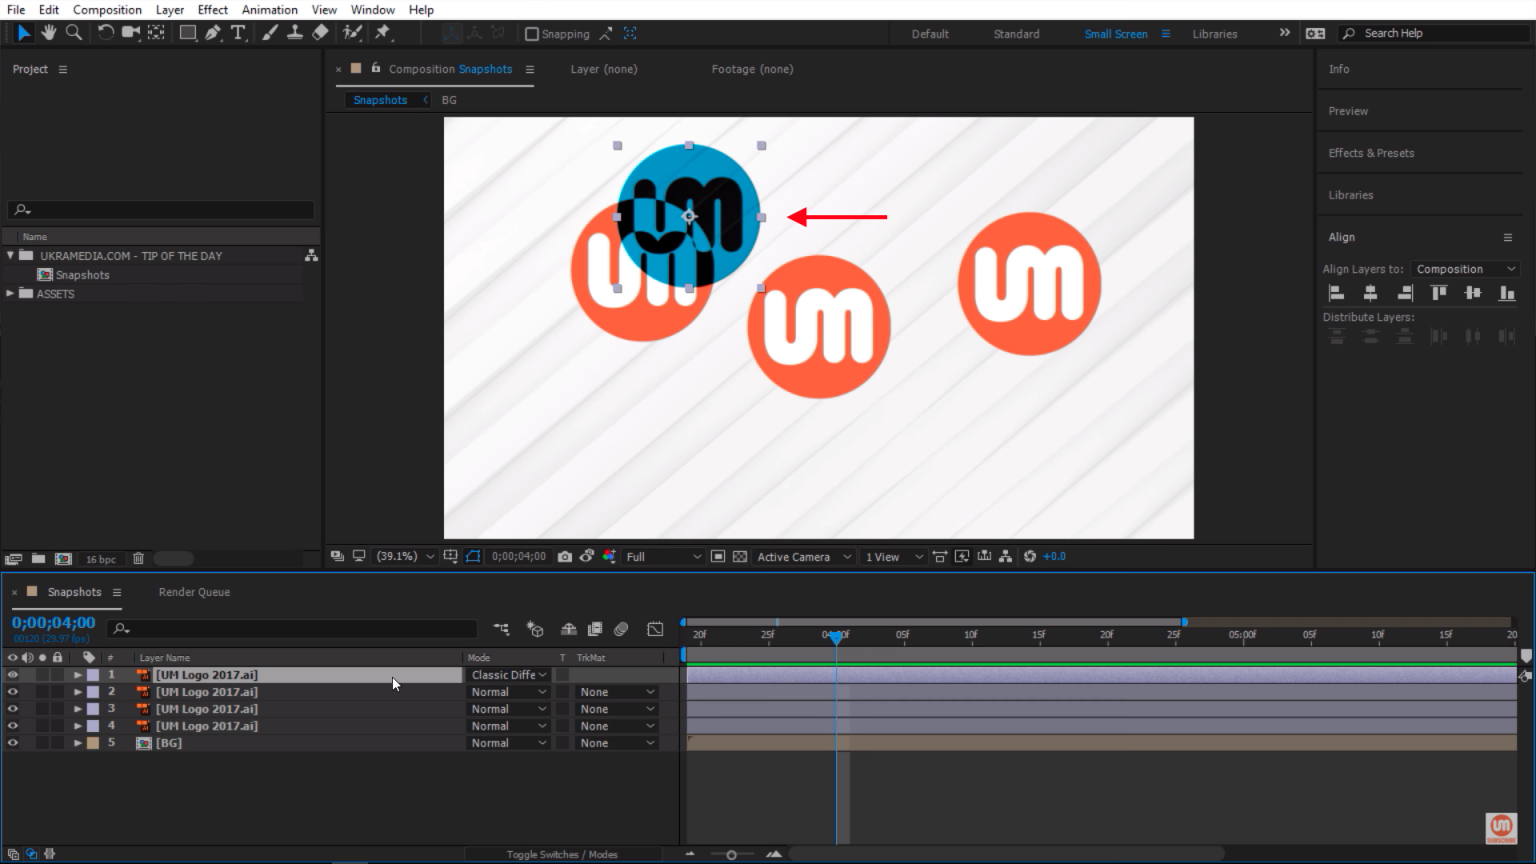Click Toggle Switches / Modes button
Screen dimensions: 1536x864
(561, 854)
